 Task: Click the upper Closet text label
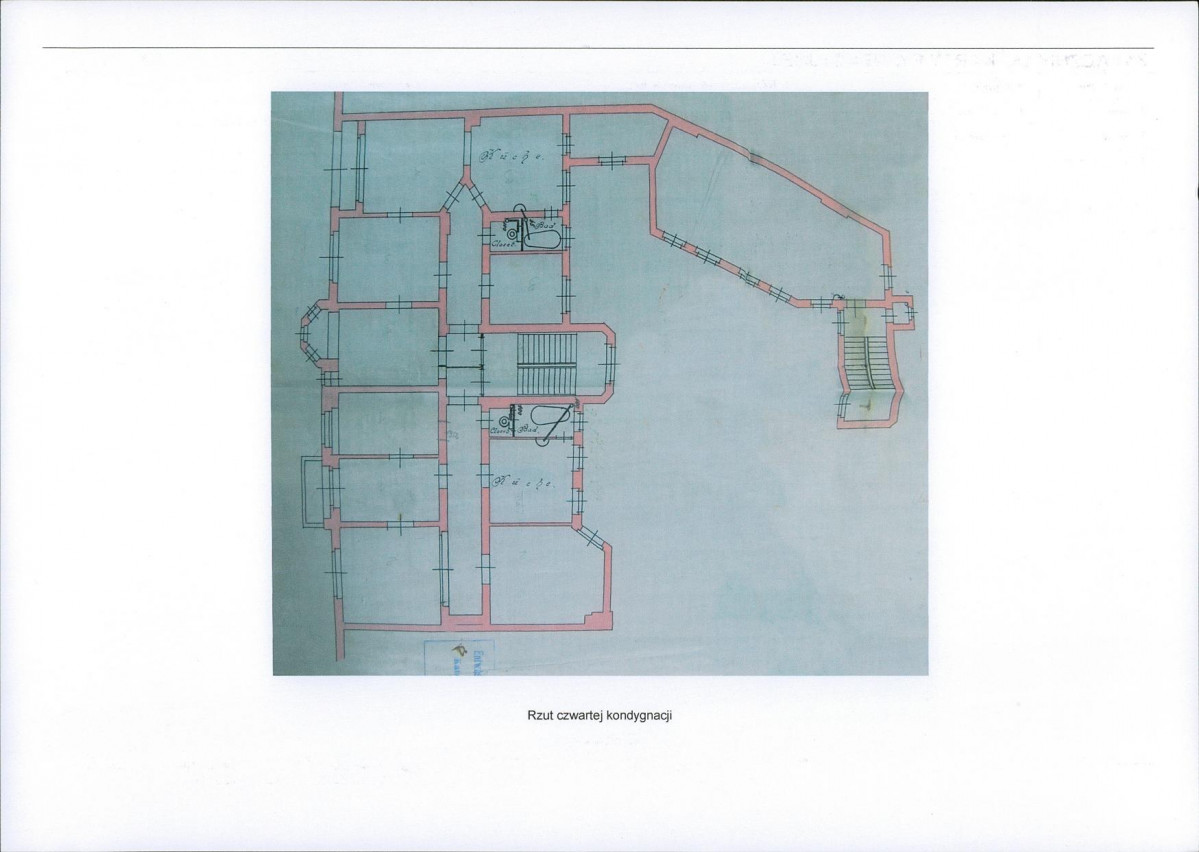pyautogui.click(x=502, y=245)
